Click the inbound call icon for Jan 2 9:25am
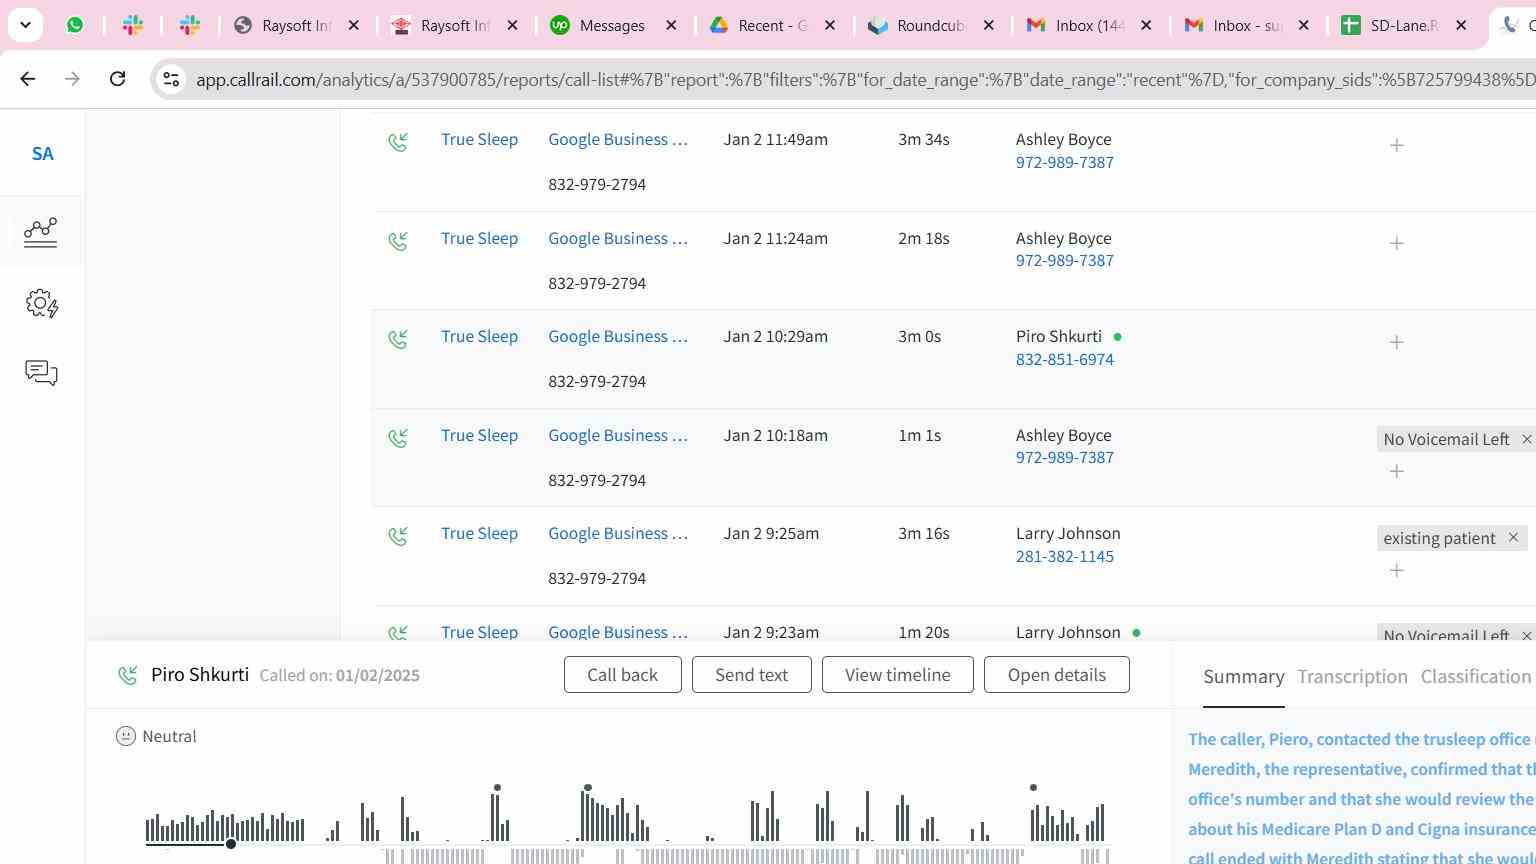This screenshot has width=1536, height=864. point(398,537)
